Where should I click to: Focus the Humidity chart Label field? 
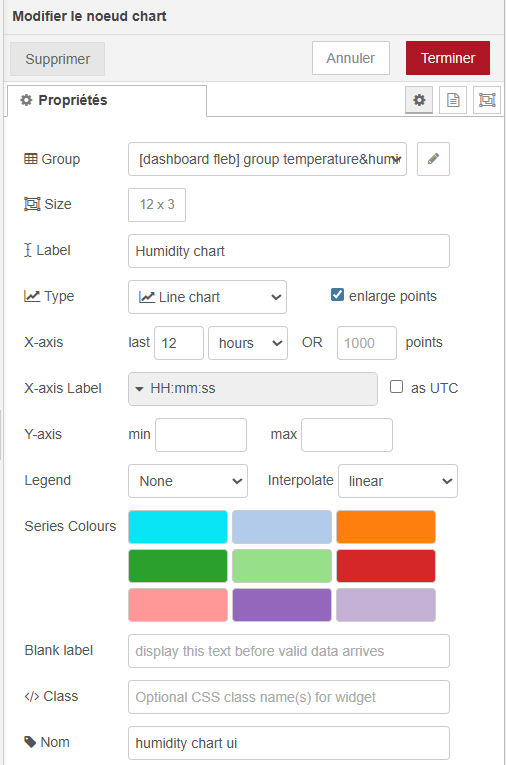(x=289, y=251)
